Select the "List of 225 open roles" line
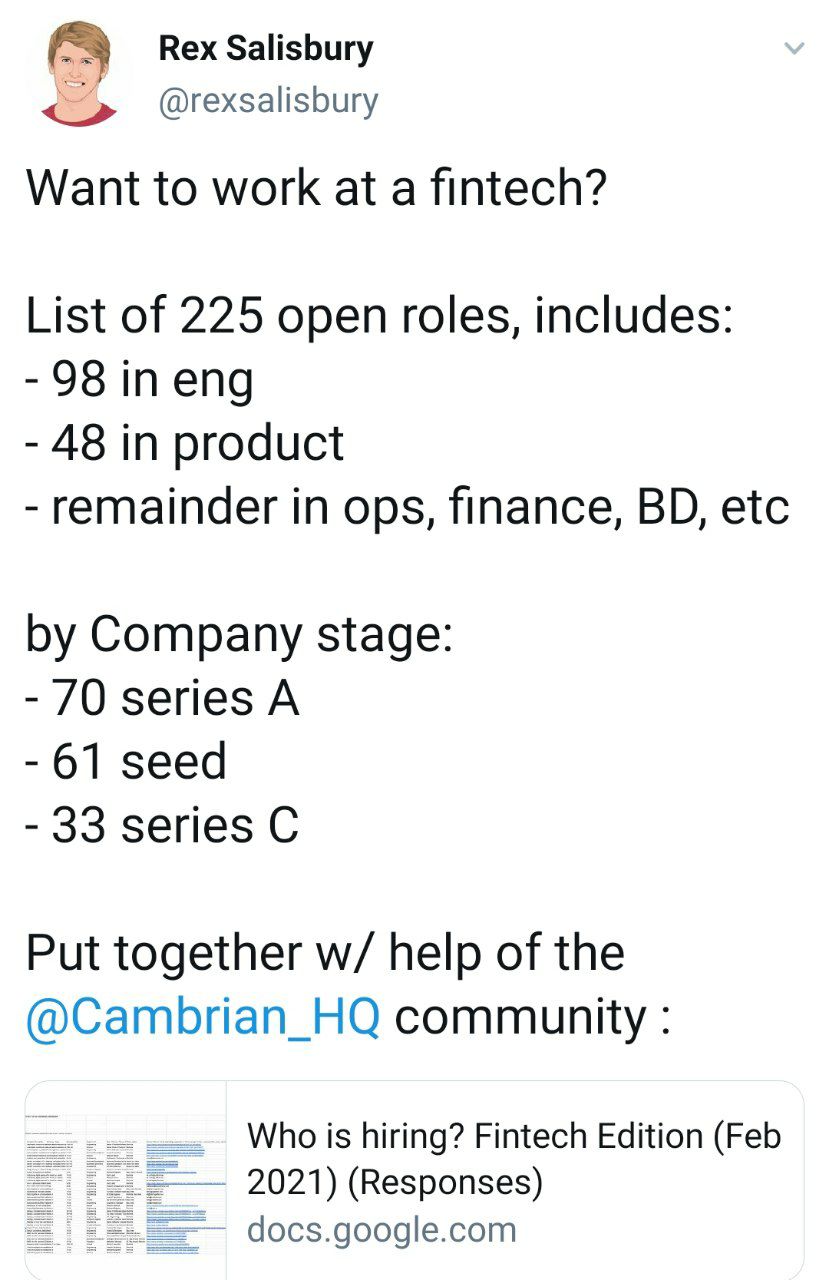Image resolution: width=829 pixels, height=1280 pixels. (x=380, y=316)
